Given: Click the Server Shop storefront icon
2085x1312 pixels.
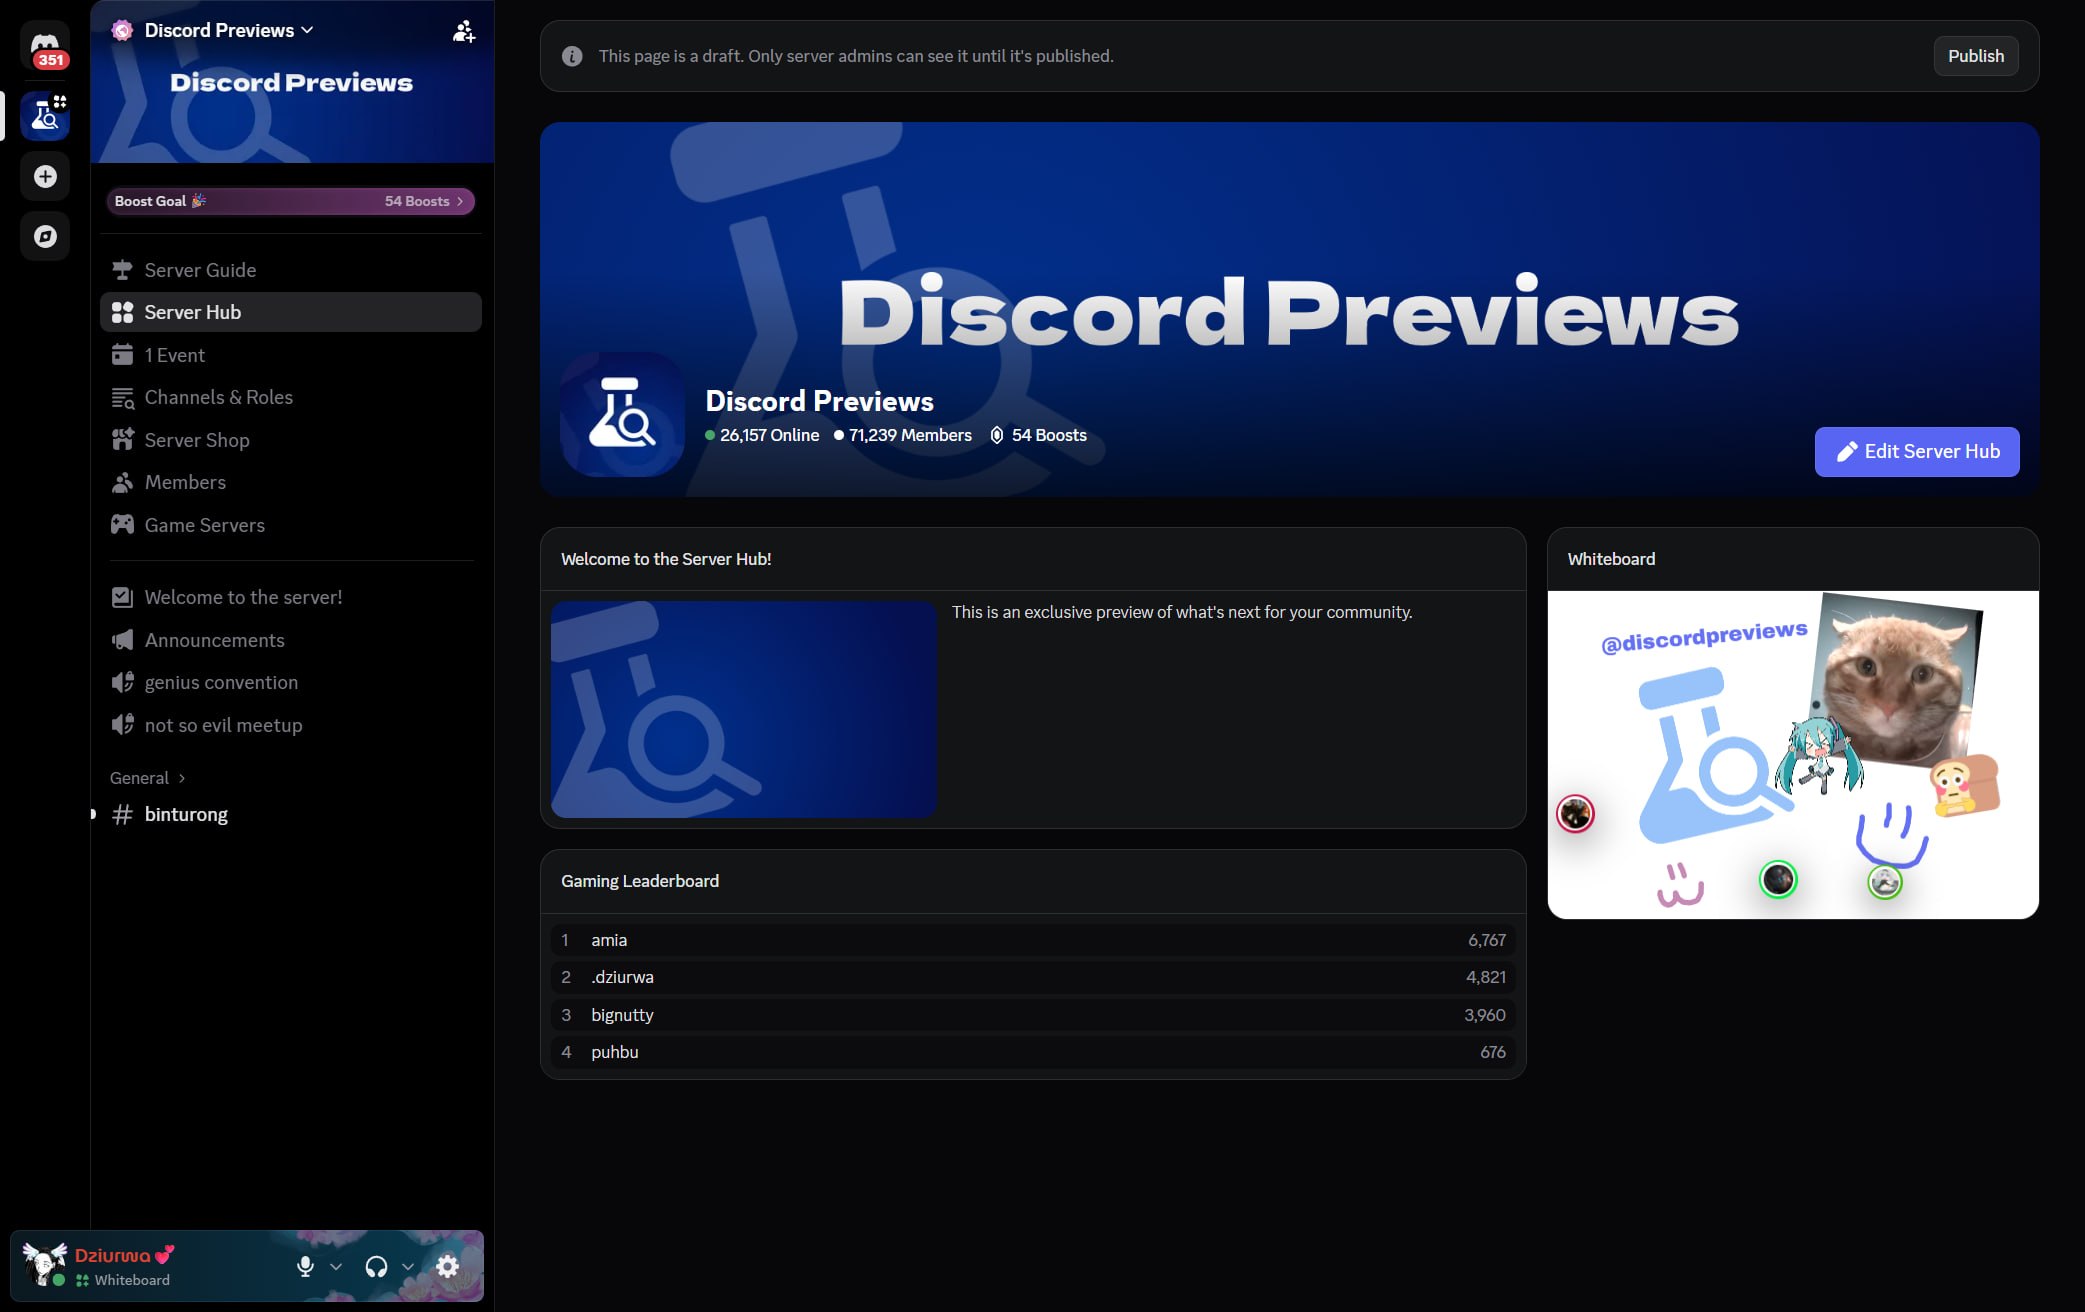Looking at the screenshot, I should click(122, 440).
